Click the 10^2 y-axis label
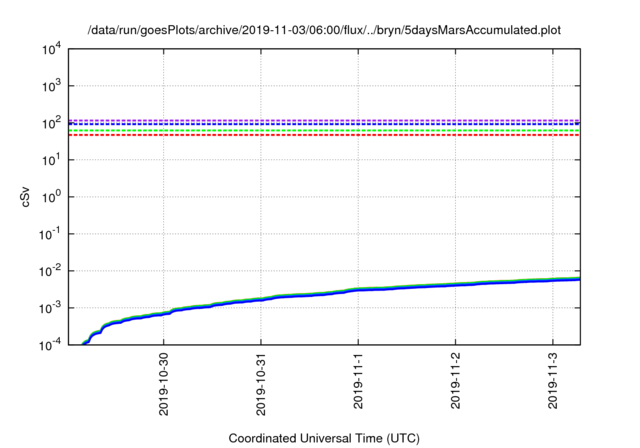The image size is (640, 448). tap(52, 123)
